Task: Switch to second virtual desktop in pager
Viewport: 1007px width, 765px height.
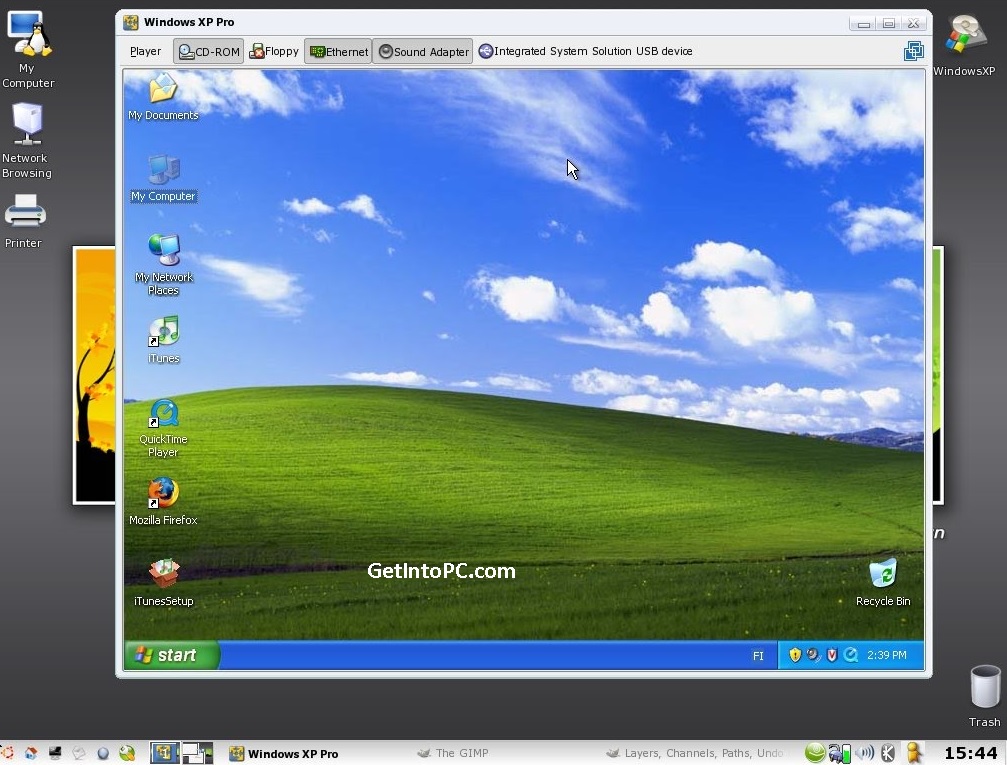Action: [x=197, y=753]
